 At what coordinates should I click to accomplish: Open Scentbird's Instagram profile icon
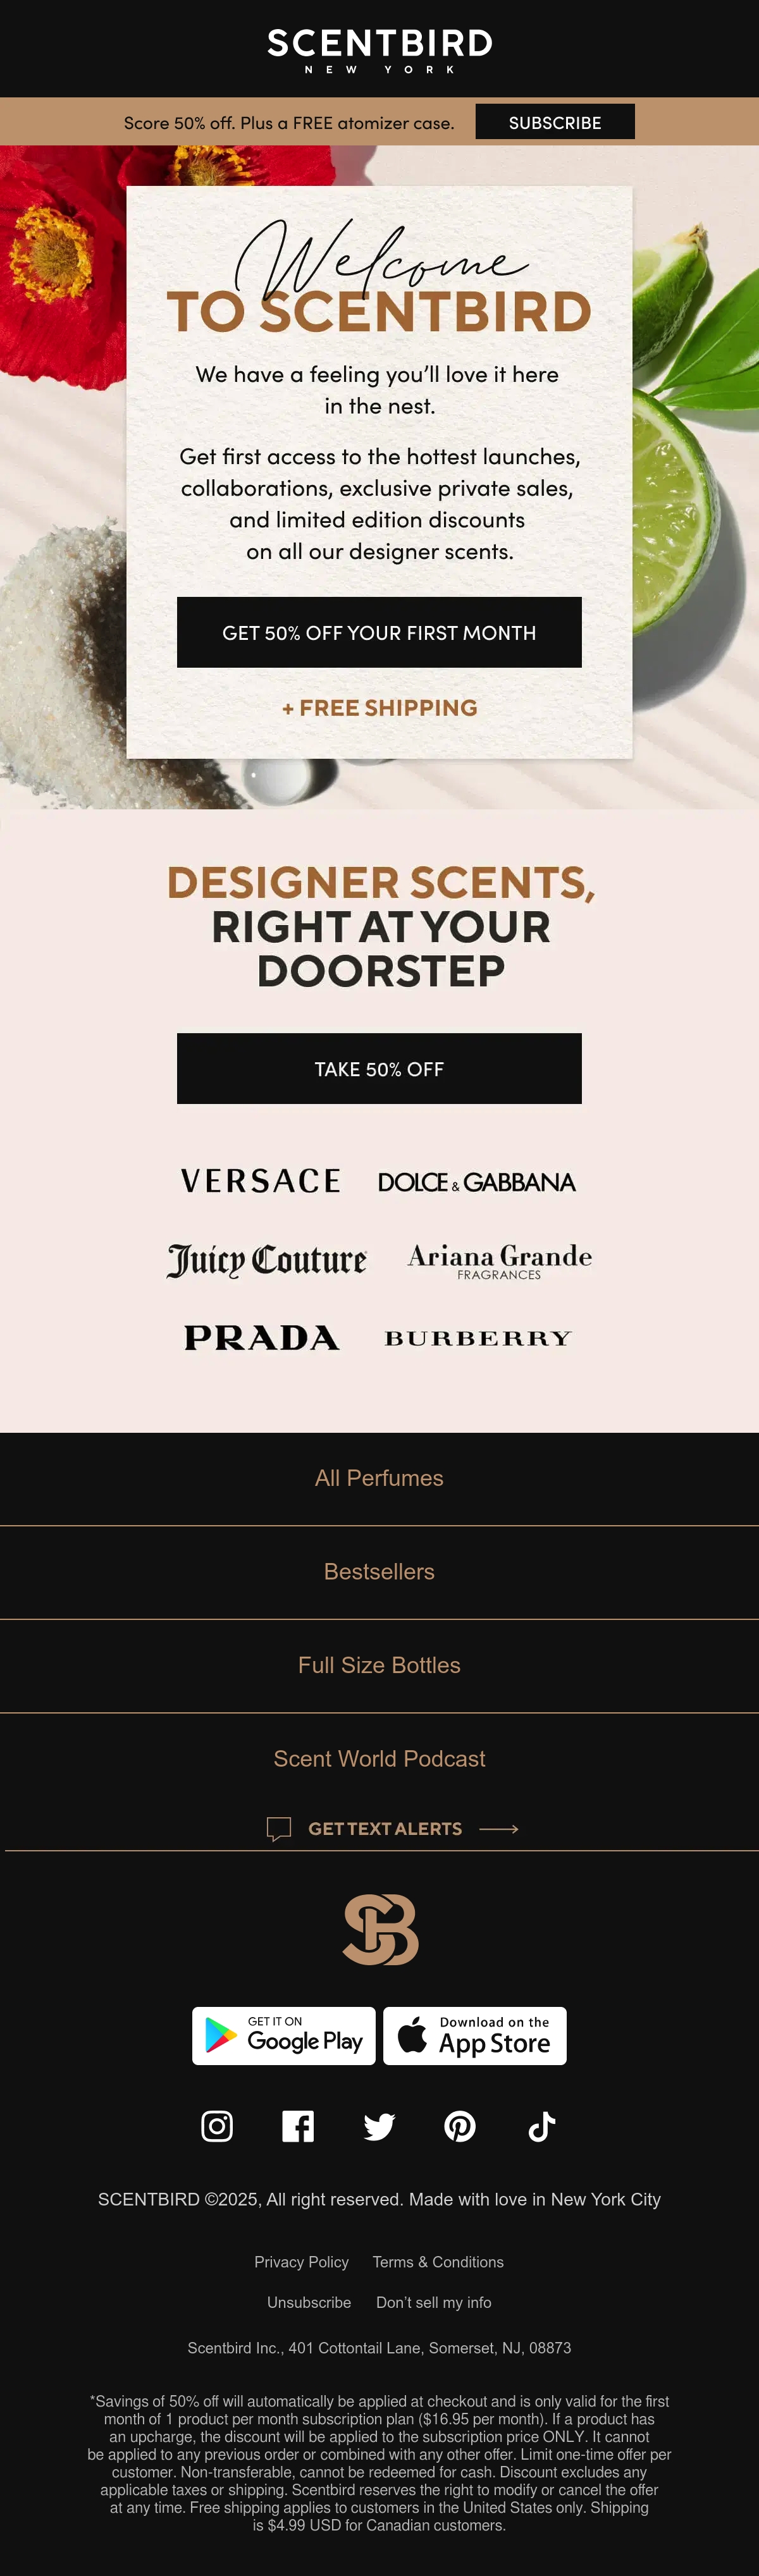[x=217, y=2125]
